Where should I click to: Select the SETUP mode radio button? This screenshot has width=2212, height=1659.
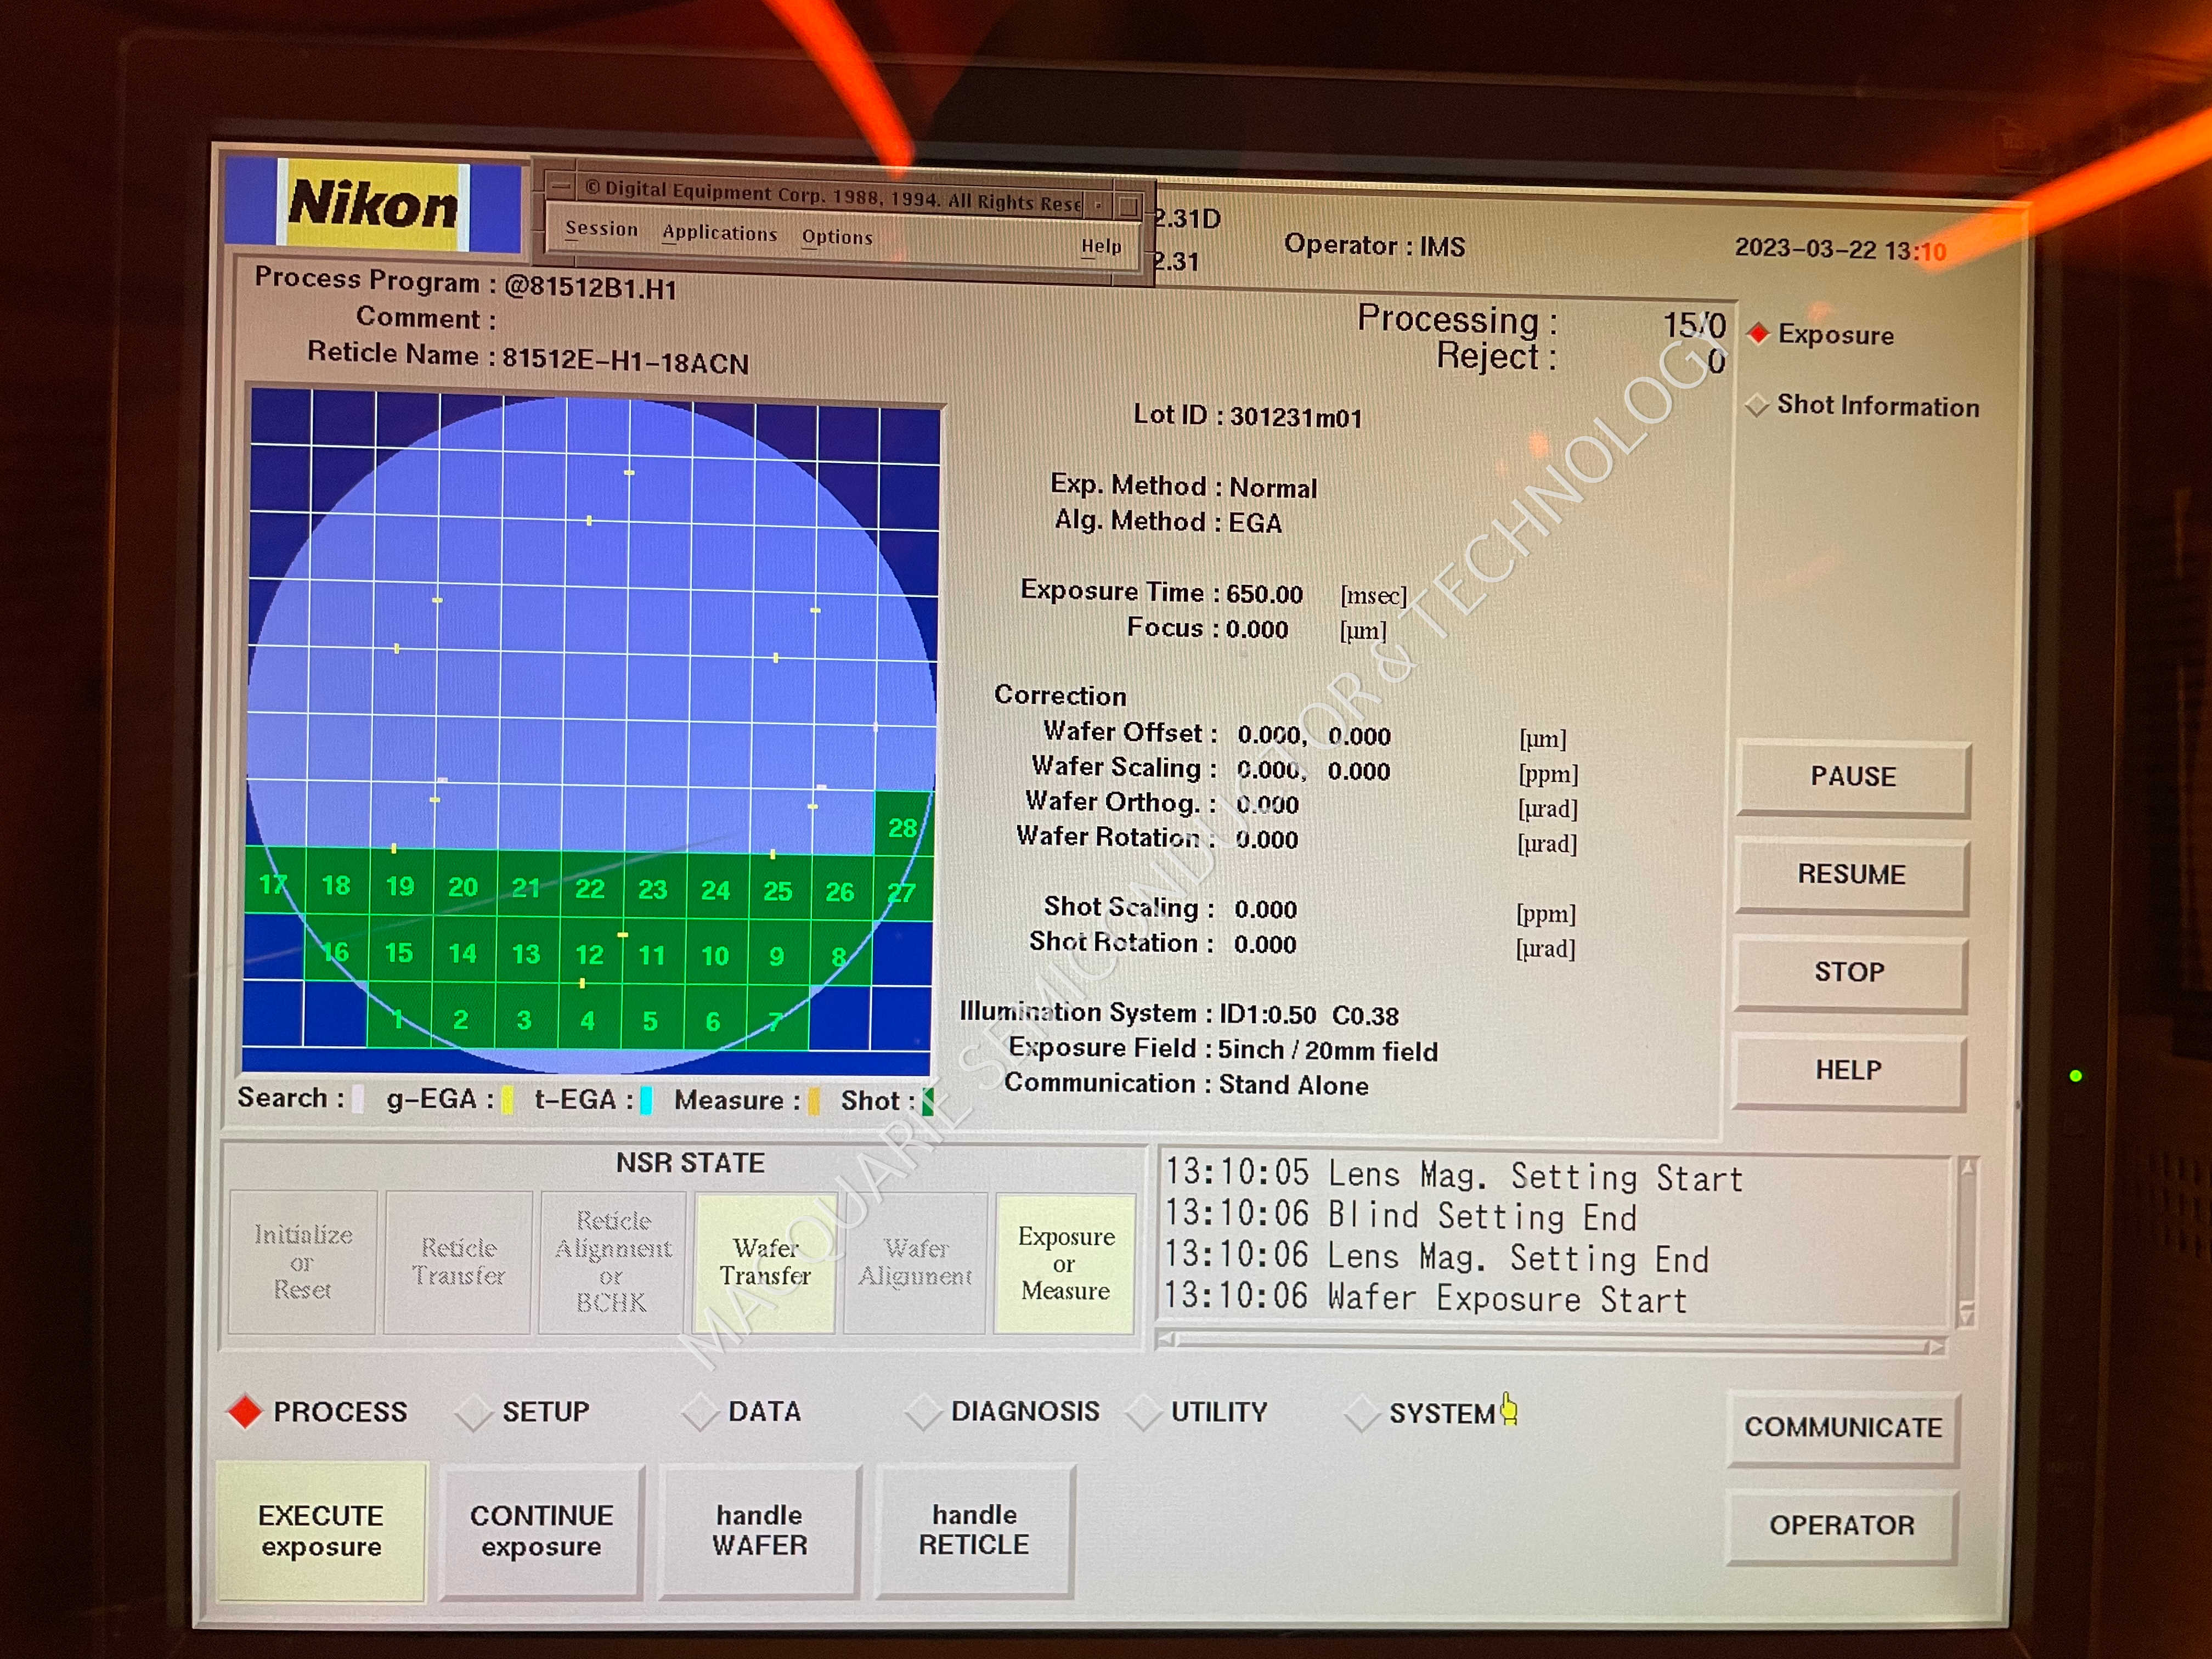pos(473,1412)
